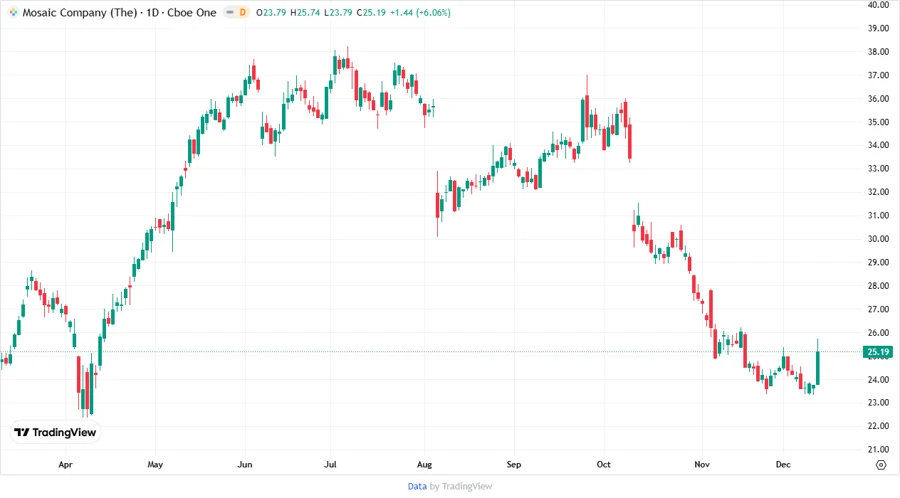The image size is (900, 498).
Task: Click the Mosaic Company logo icon
Action: pos(13,12)
